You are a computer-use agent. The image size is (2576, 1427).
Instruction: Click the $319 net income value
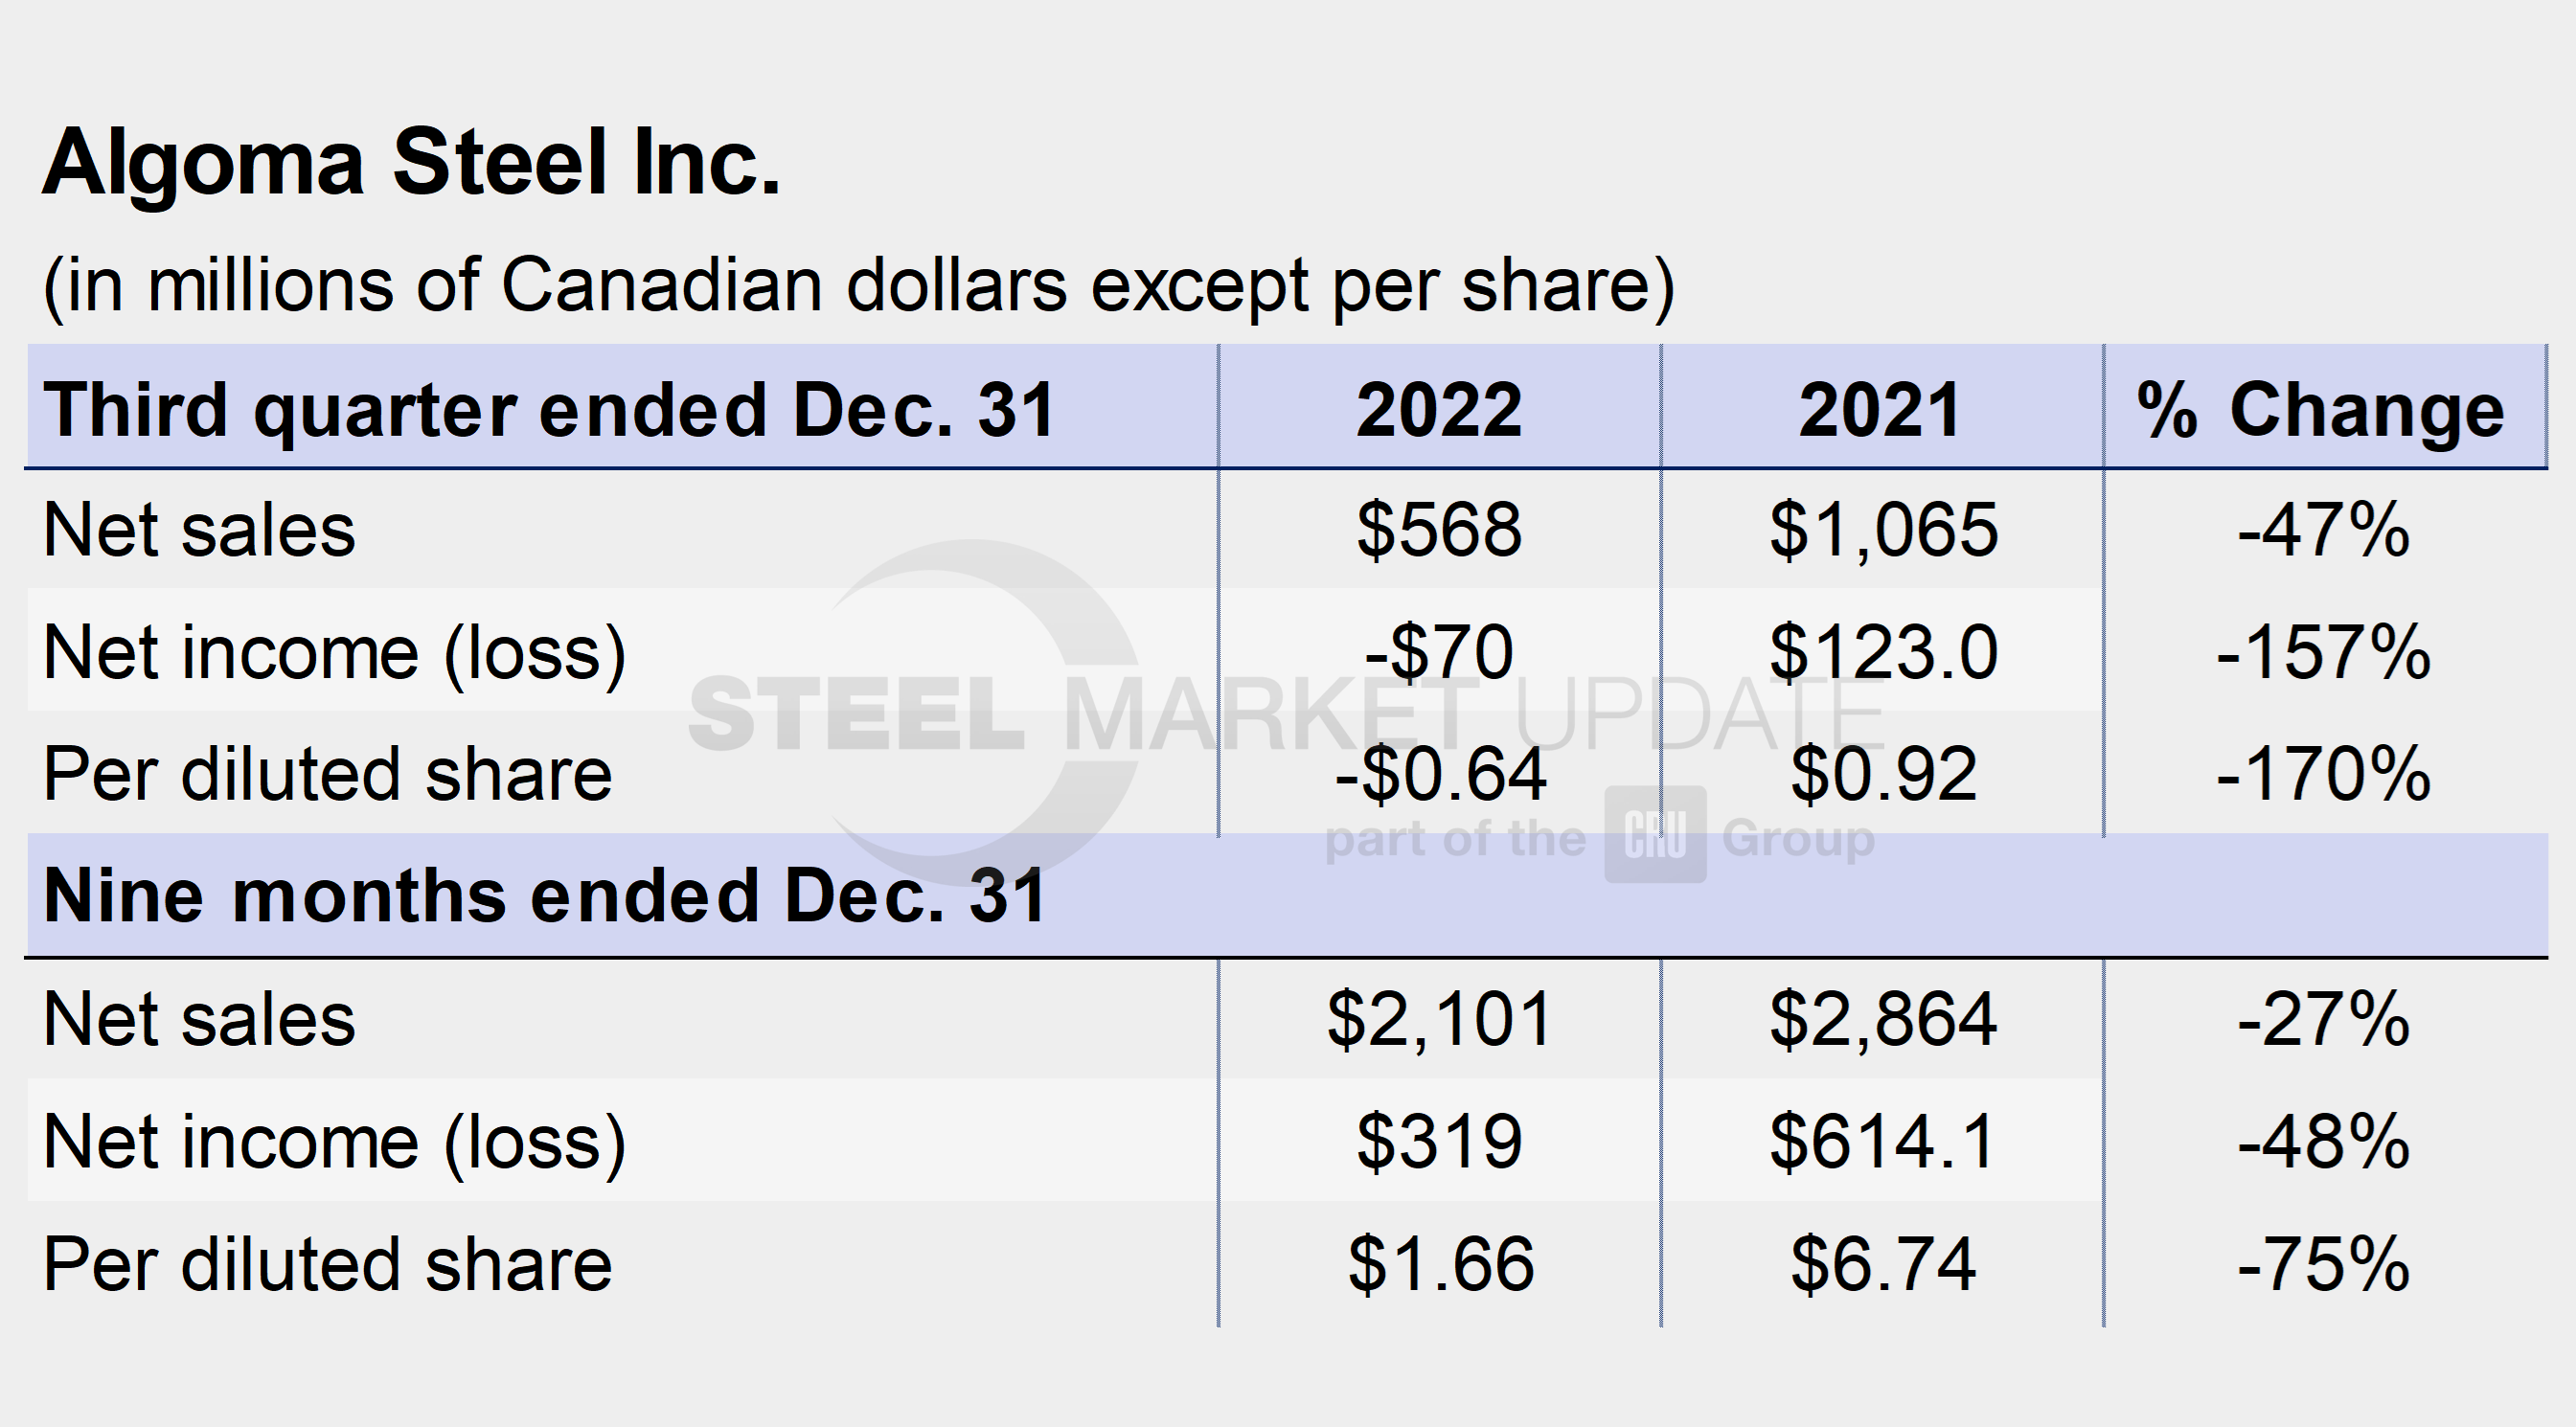pyautogui.click(x=1439, y=1141)
